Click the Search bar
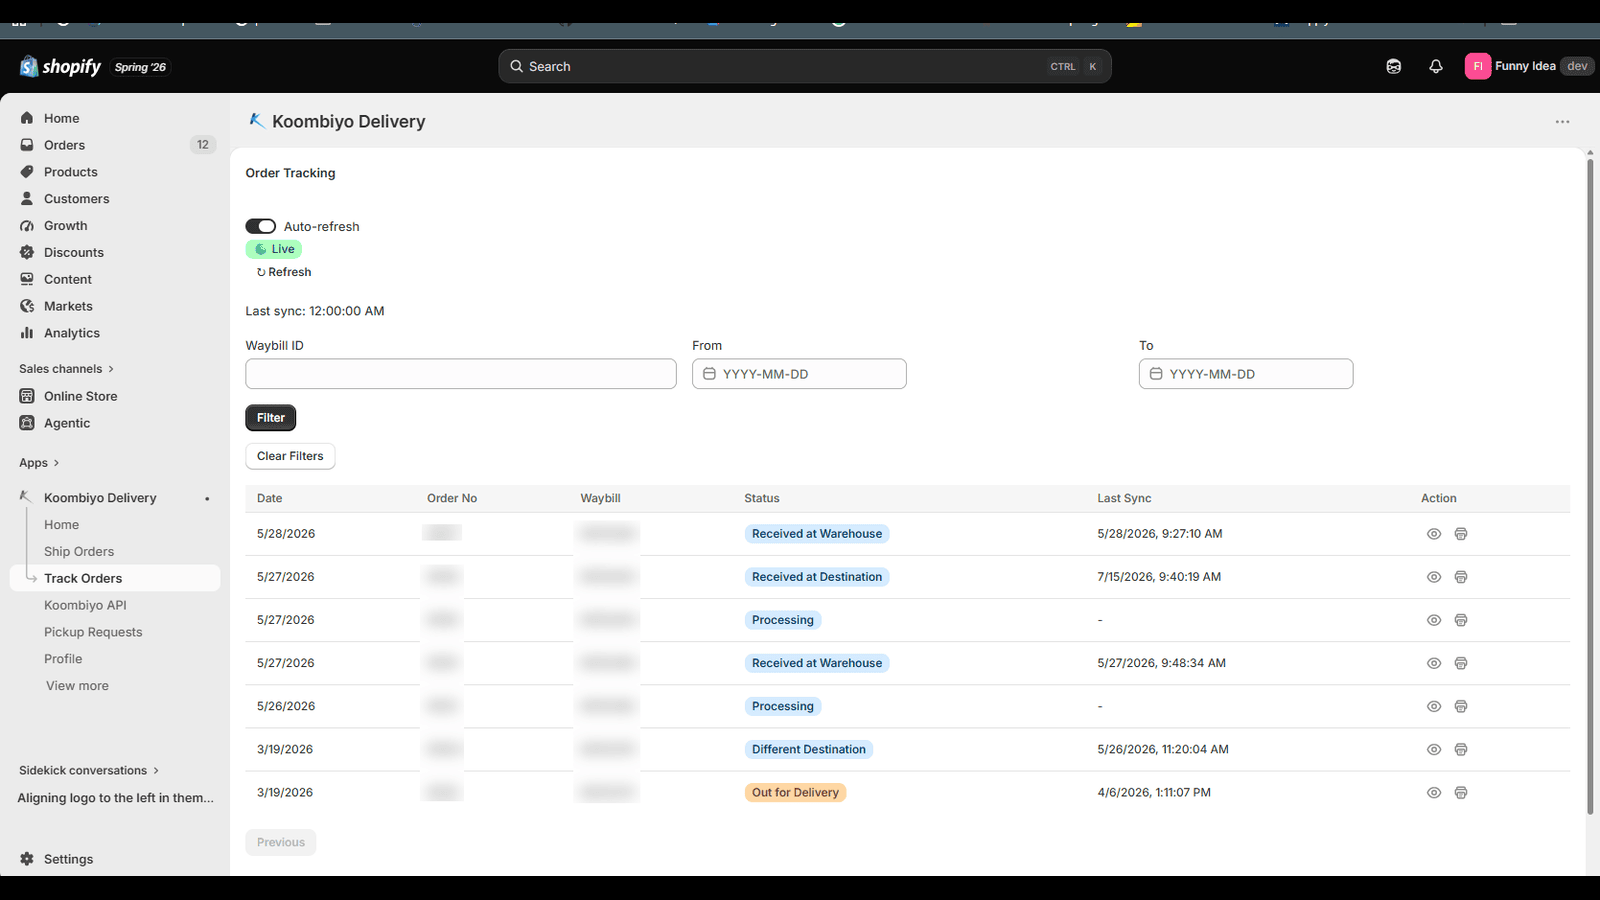This screenshot has width=1600, height=900. tap(804, 66)
